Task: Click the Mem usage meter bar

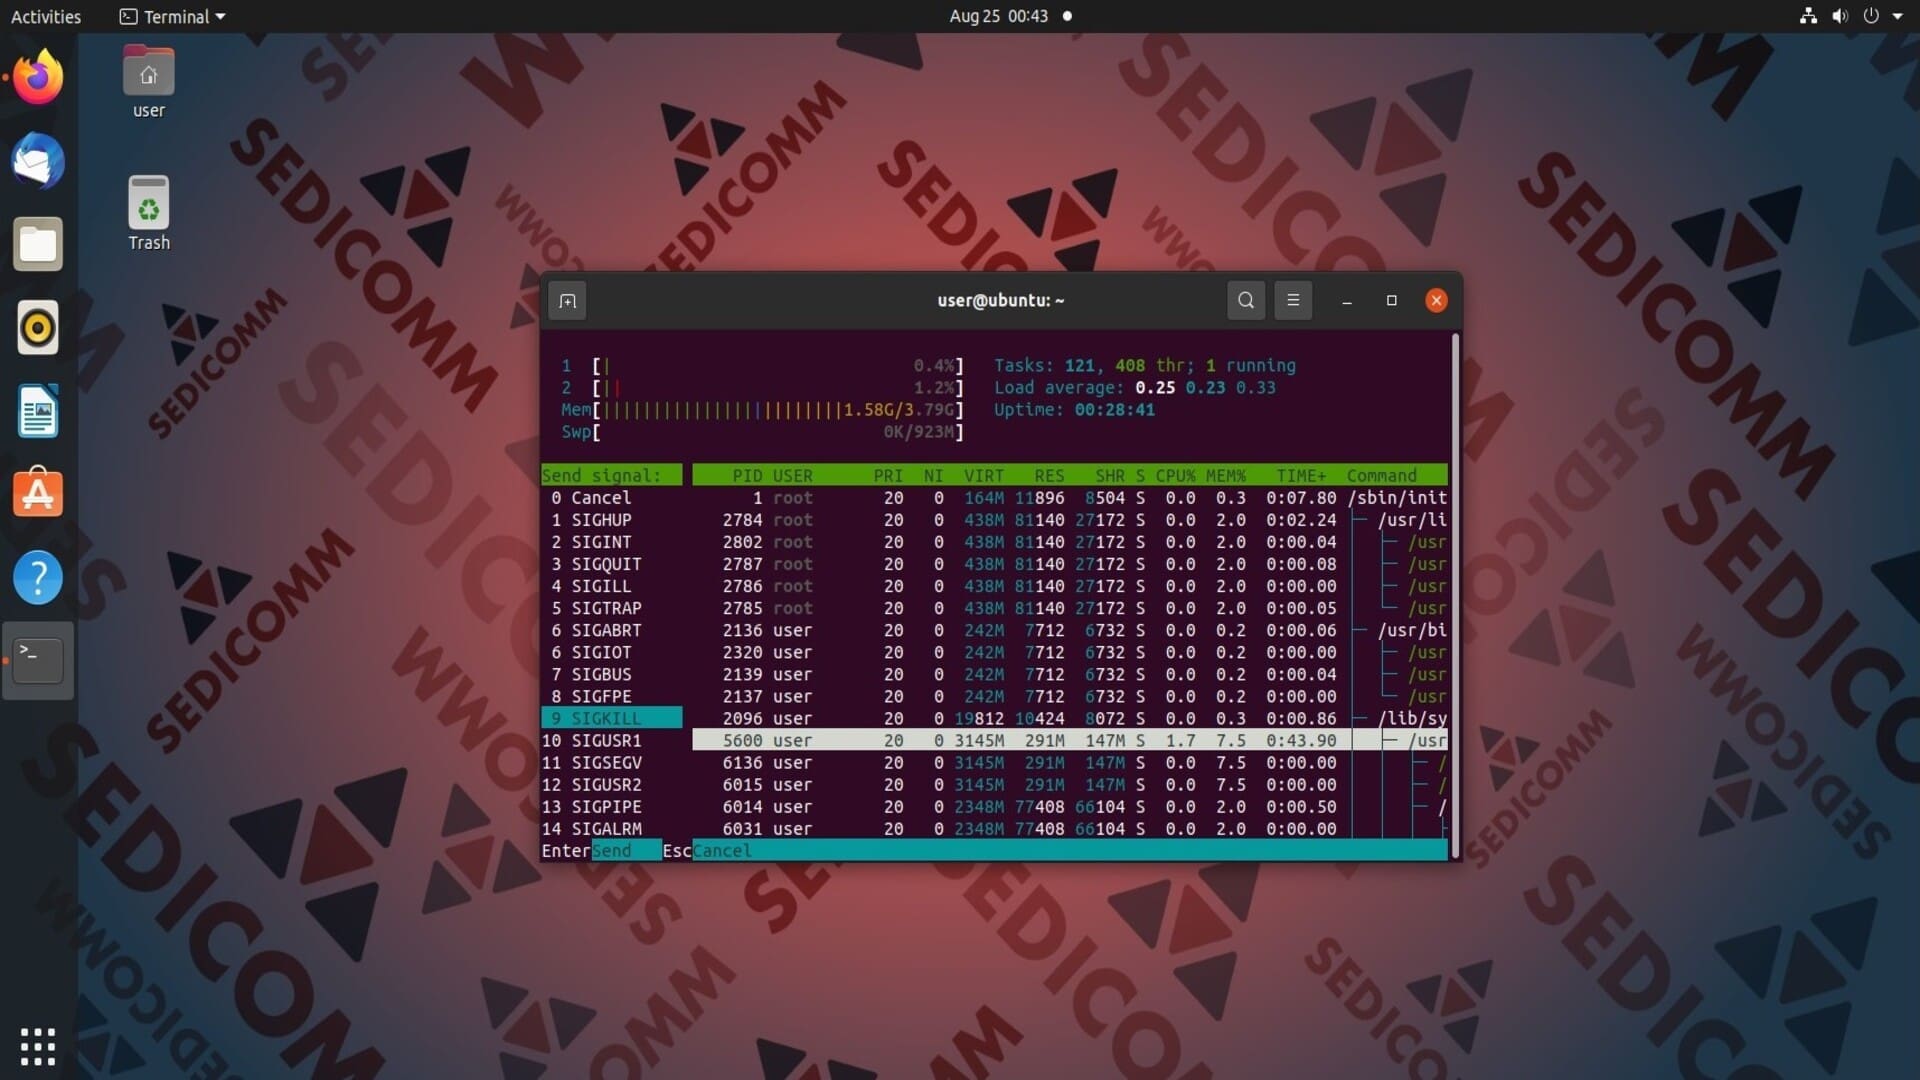Action: pyautogui.click(x=762, y=410)
